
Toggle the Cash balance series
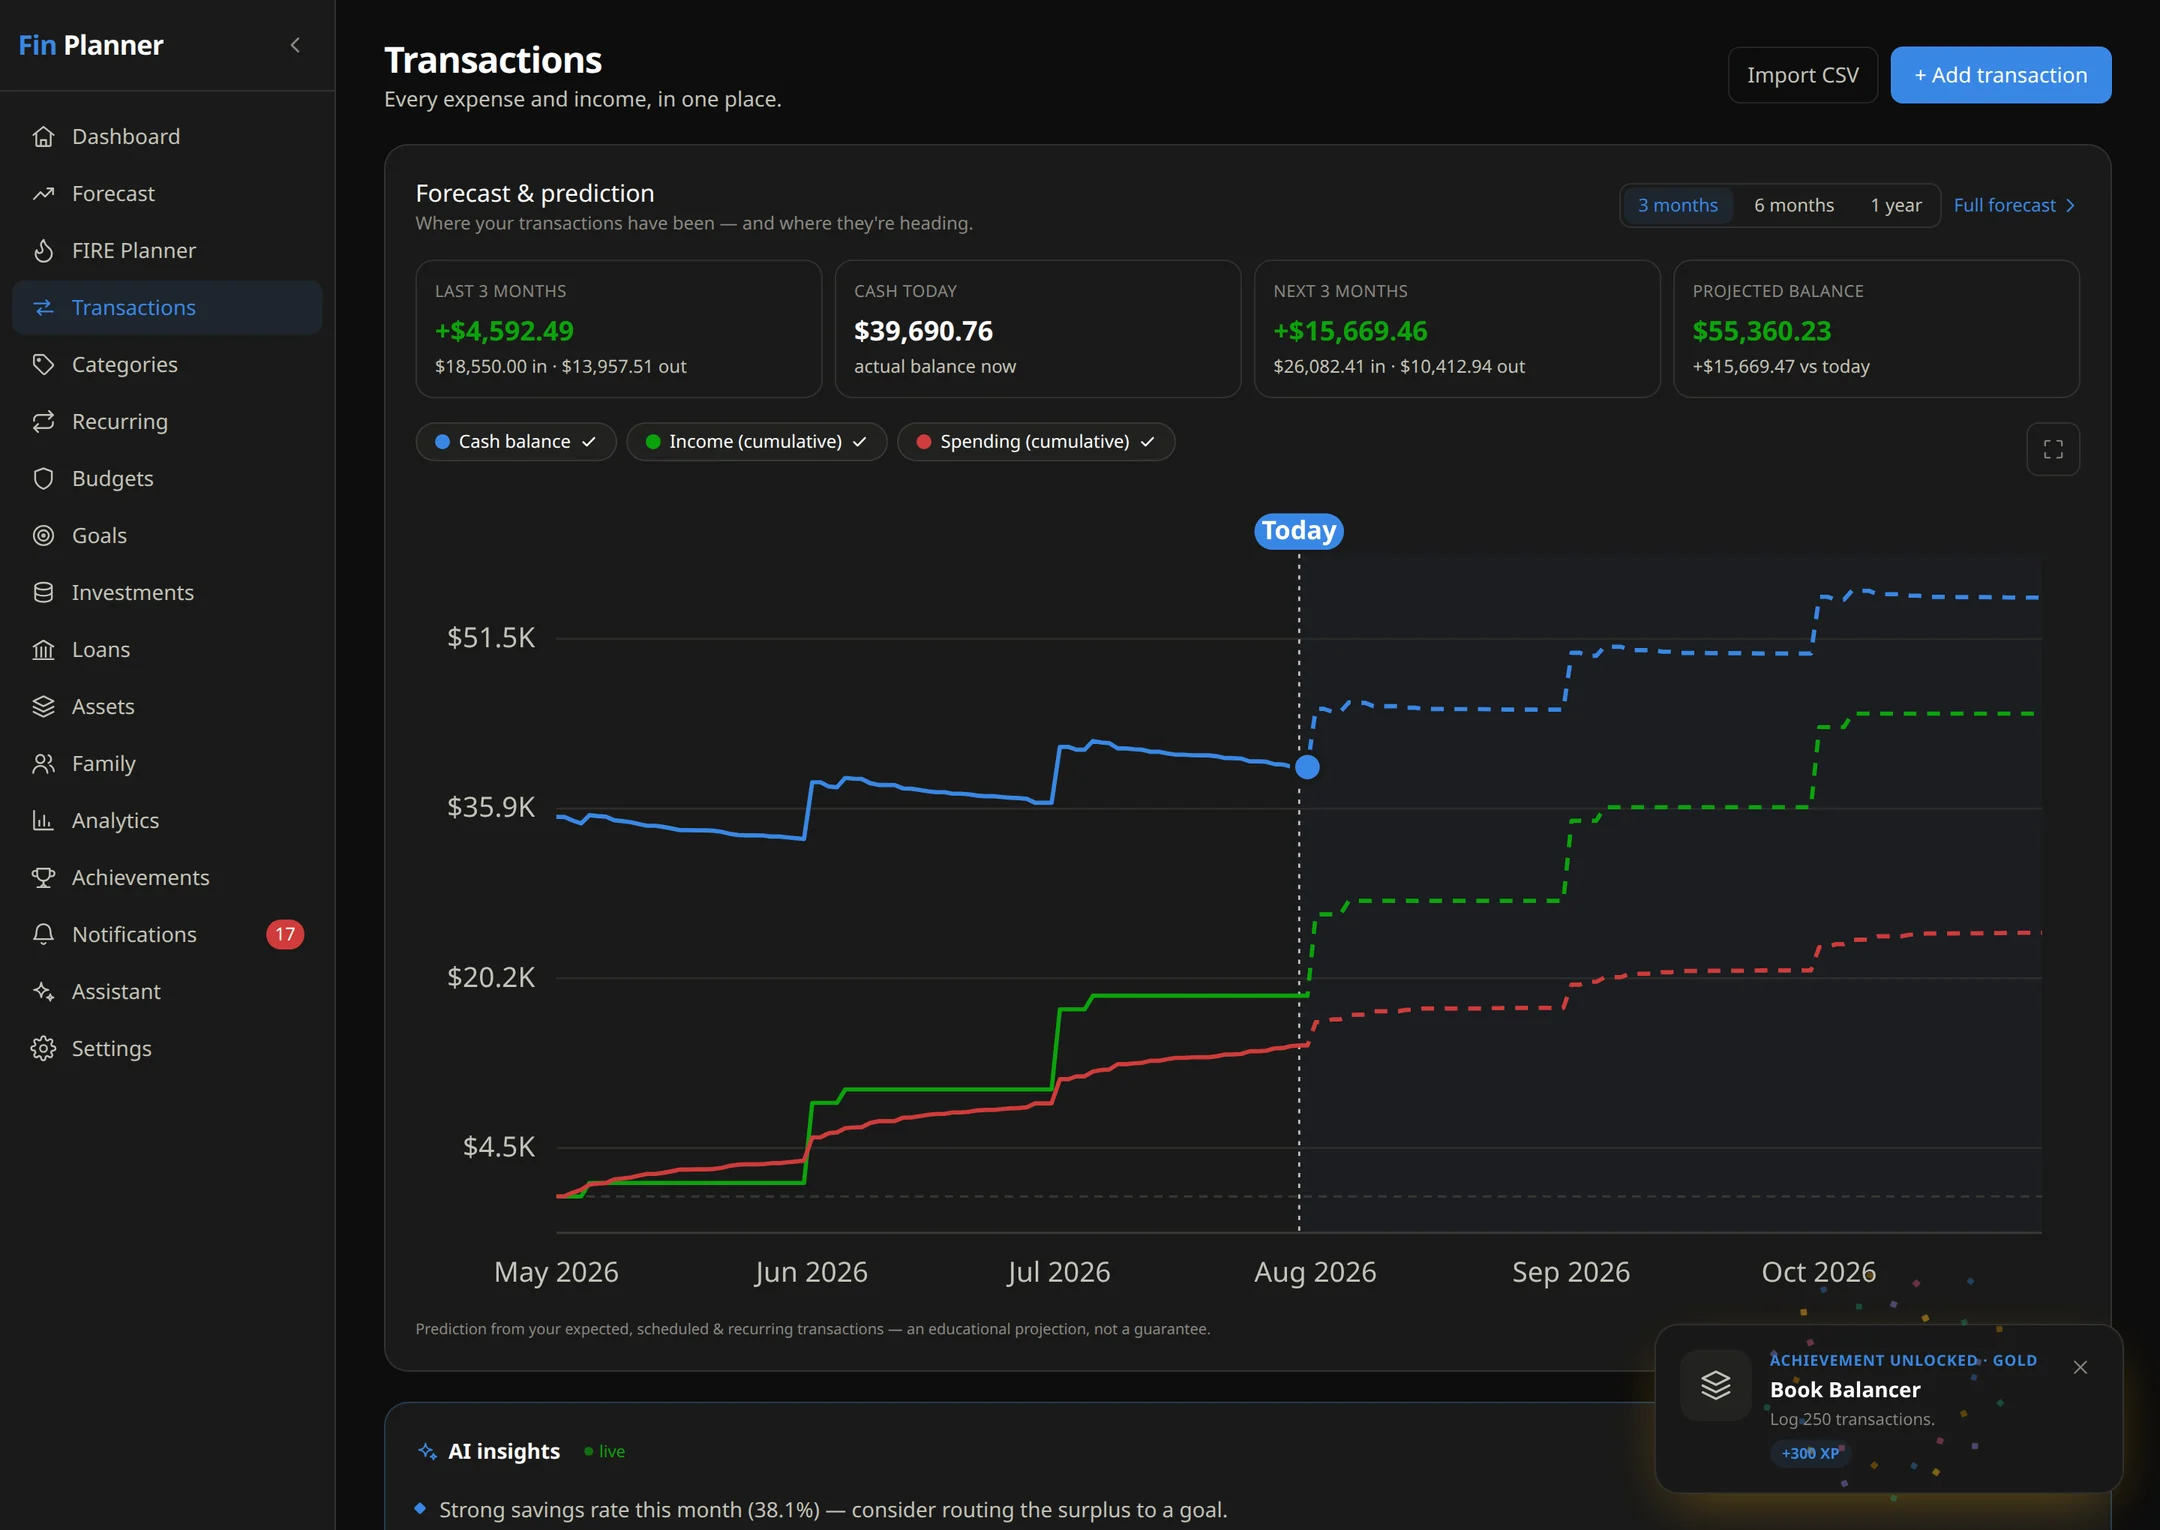point(516,442)
